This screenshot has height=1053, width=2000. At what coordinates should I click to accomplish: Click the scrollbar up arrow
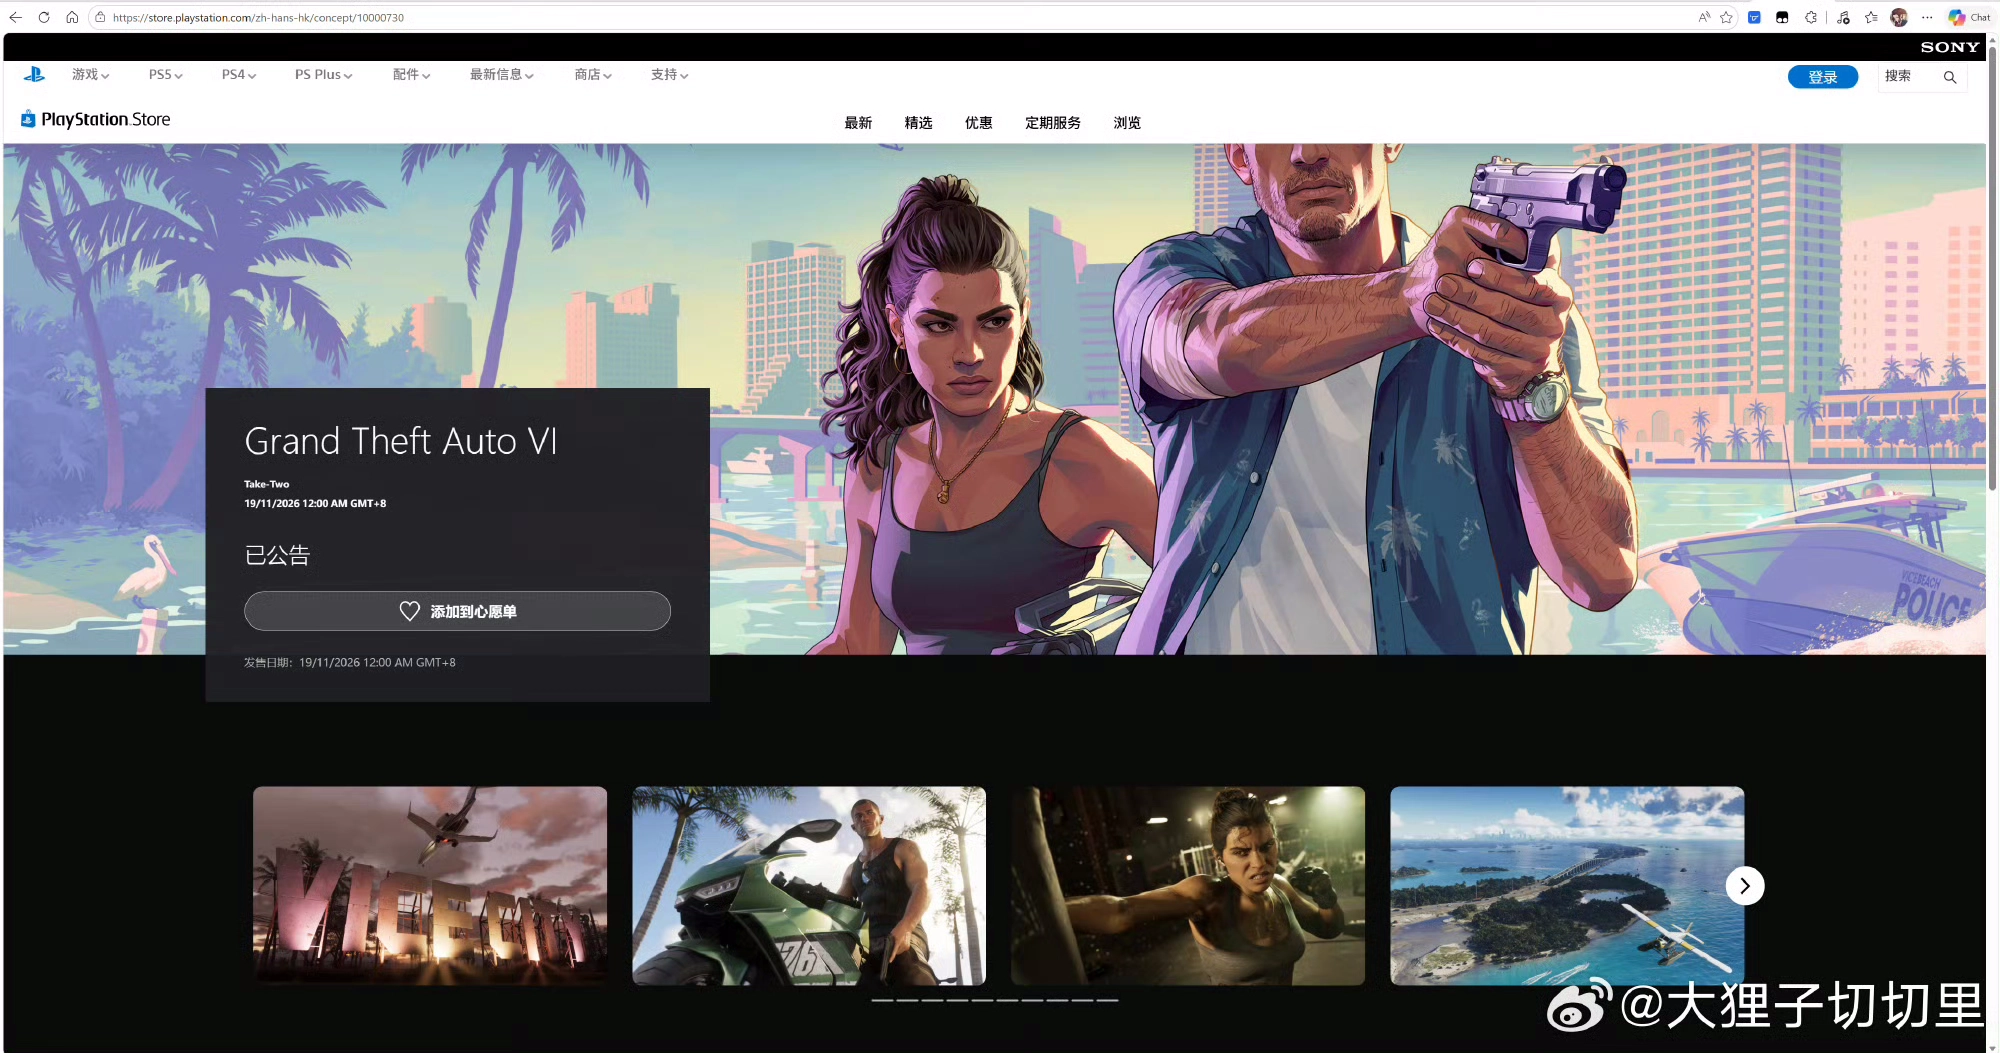[x=1992, y=40]
